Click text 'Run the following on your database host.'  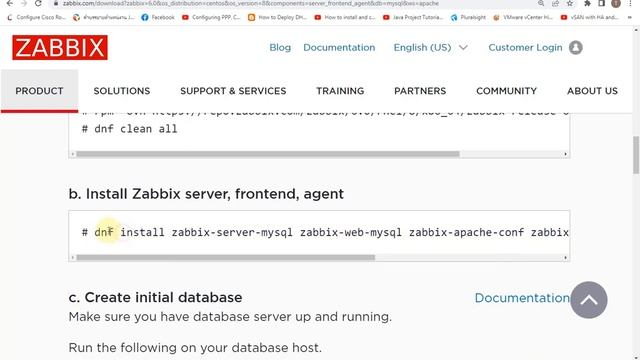coord(195,348)
